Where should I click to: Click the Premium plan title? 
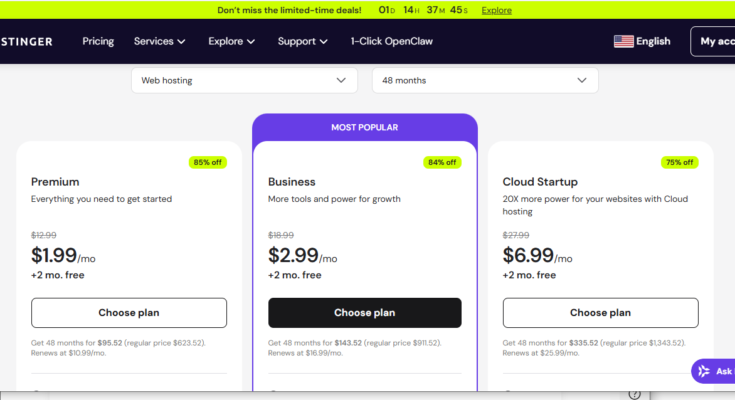pos(55,182)
